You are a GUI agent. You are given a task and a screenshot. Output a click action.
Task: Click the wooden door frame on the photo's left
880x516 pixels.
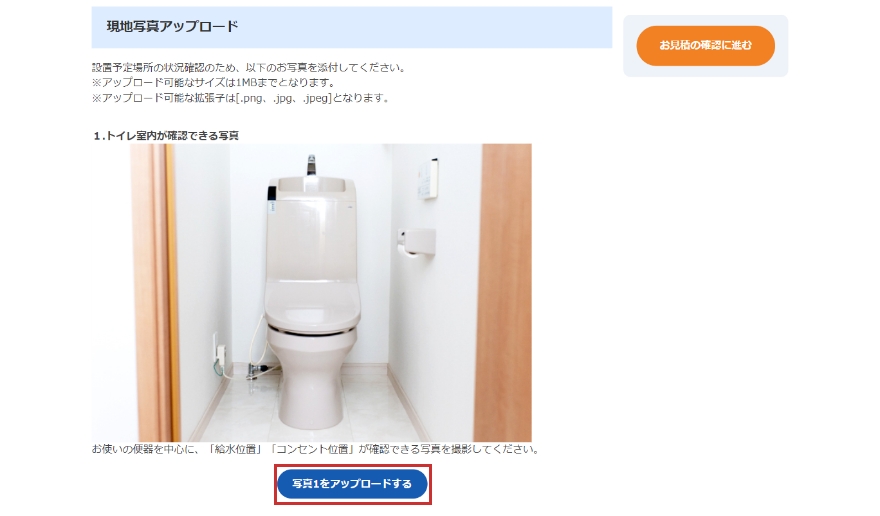click(x=154, y=293)
